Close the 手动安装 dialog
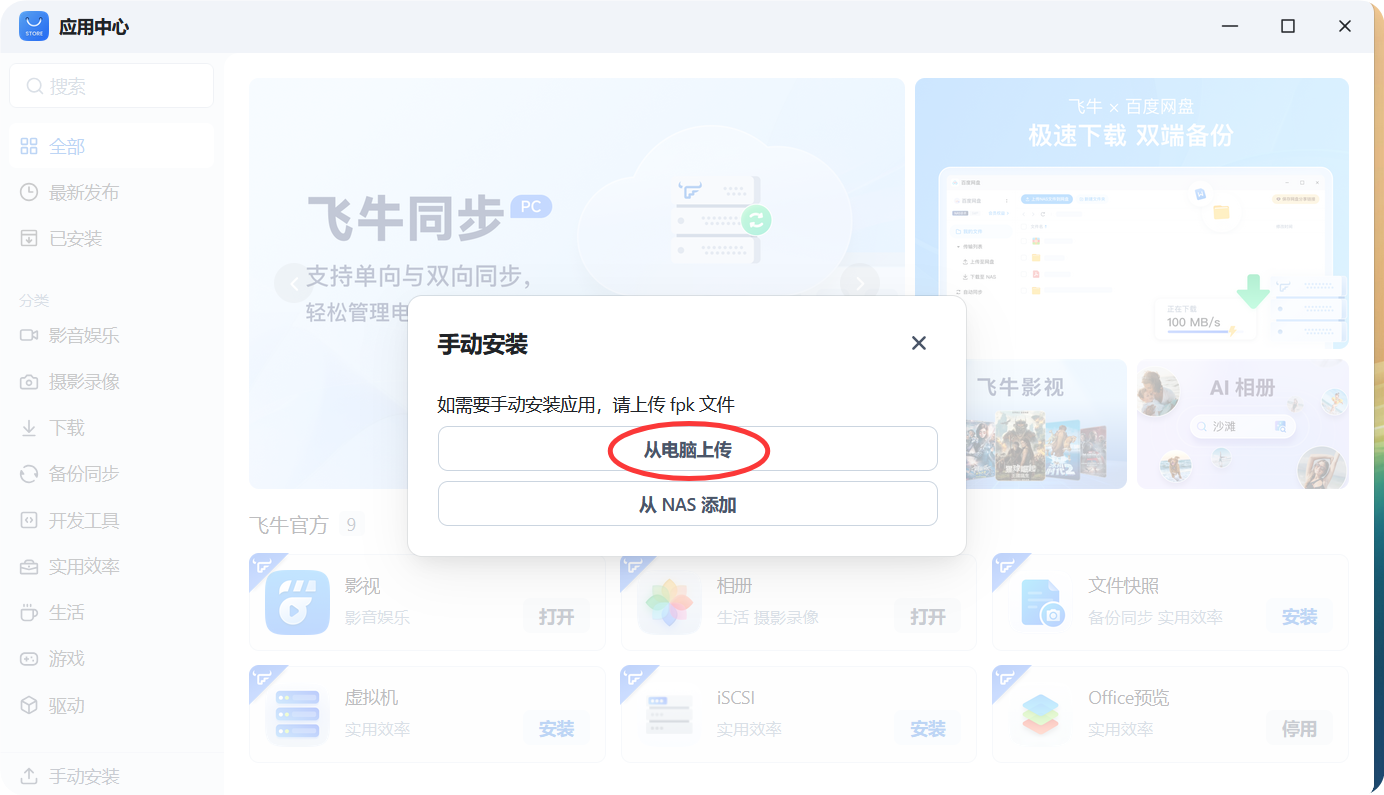 point(919,342)
